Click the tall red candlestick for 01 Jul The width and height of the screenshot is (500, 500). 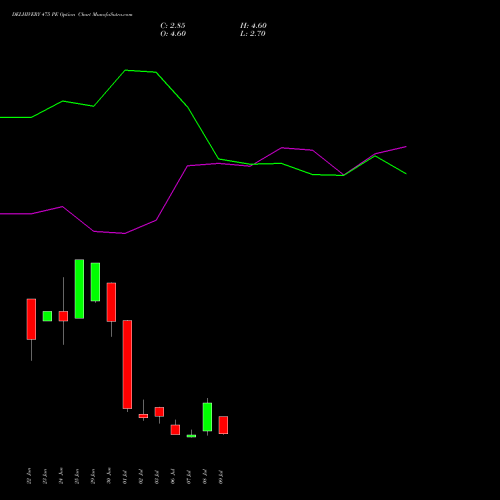point(127,364)
